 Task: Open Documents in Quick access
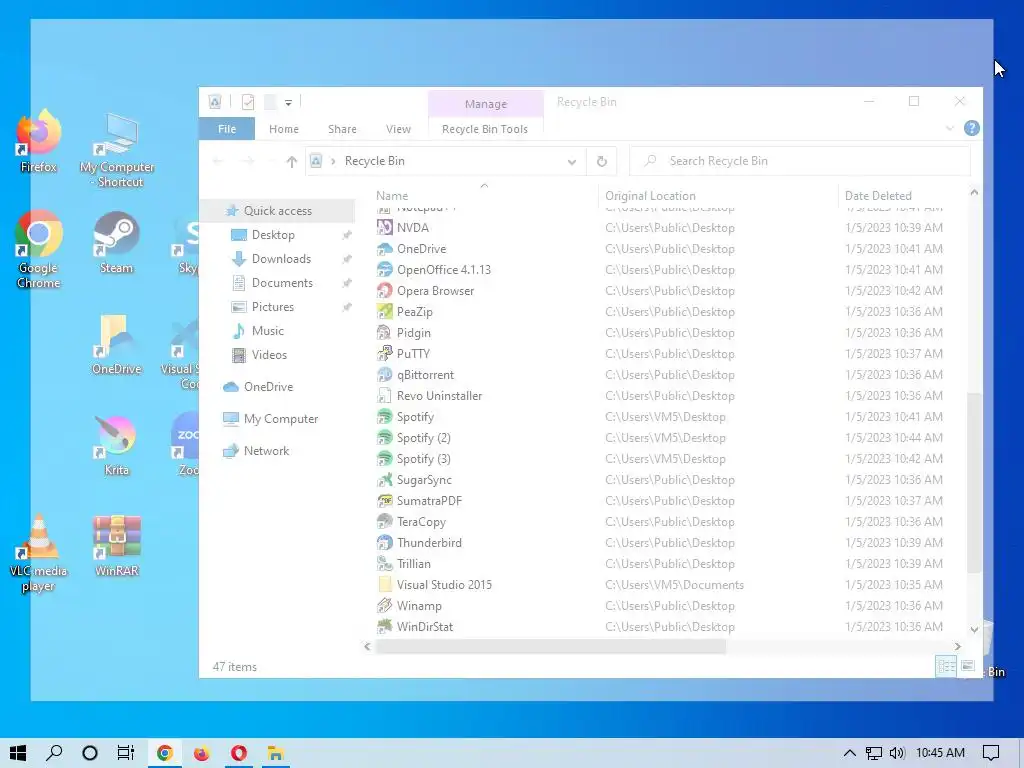pyautogui.click(x=282, y=283)
